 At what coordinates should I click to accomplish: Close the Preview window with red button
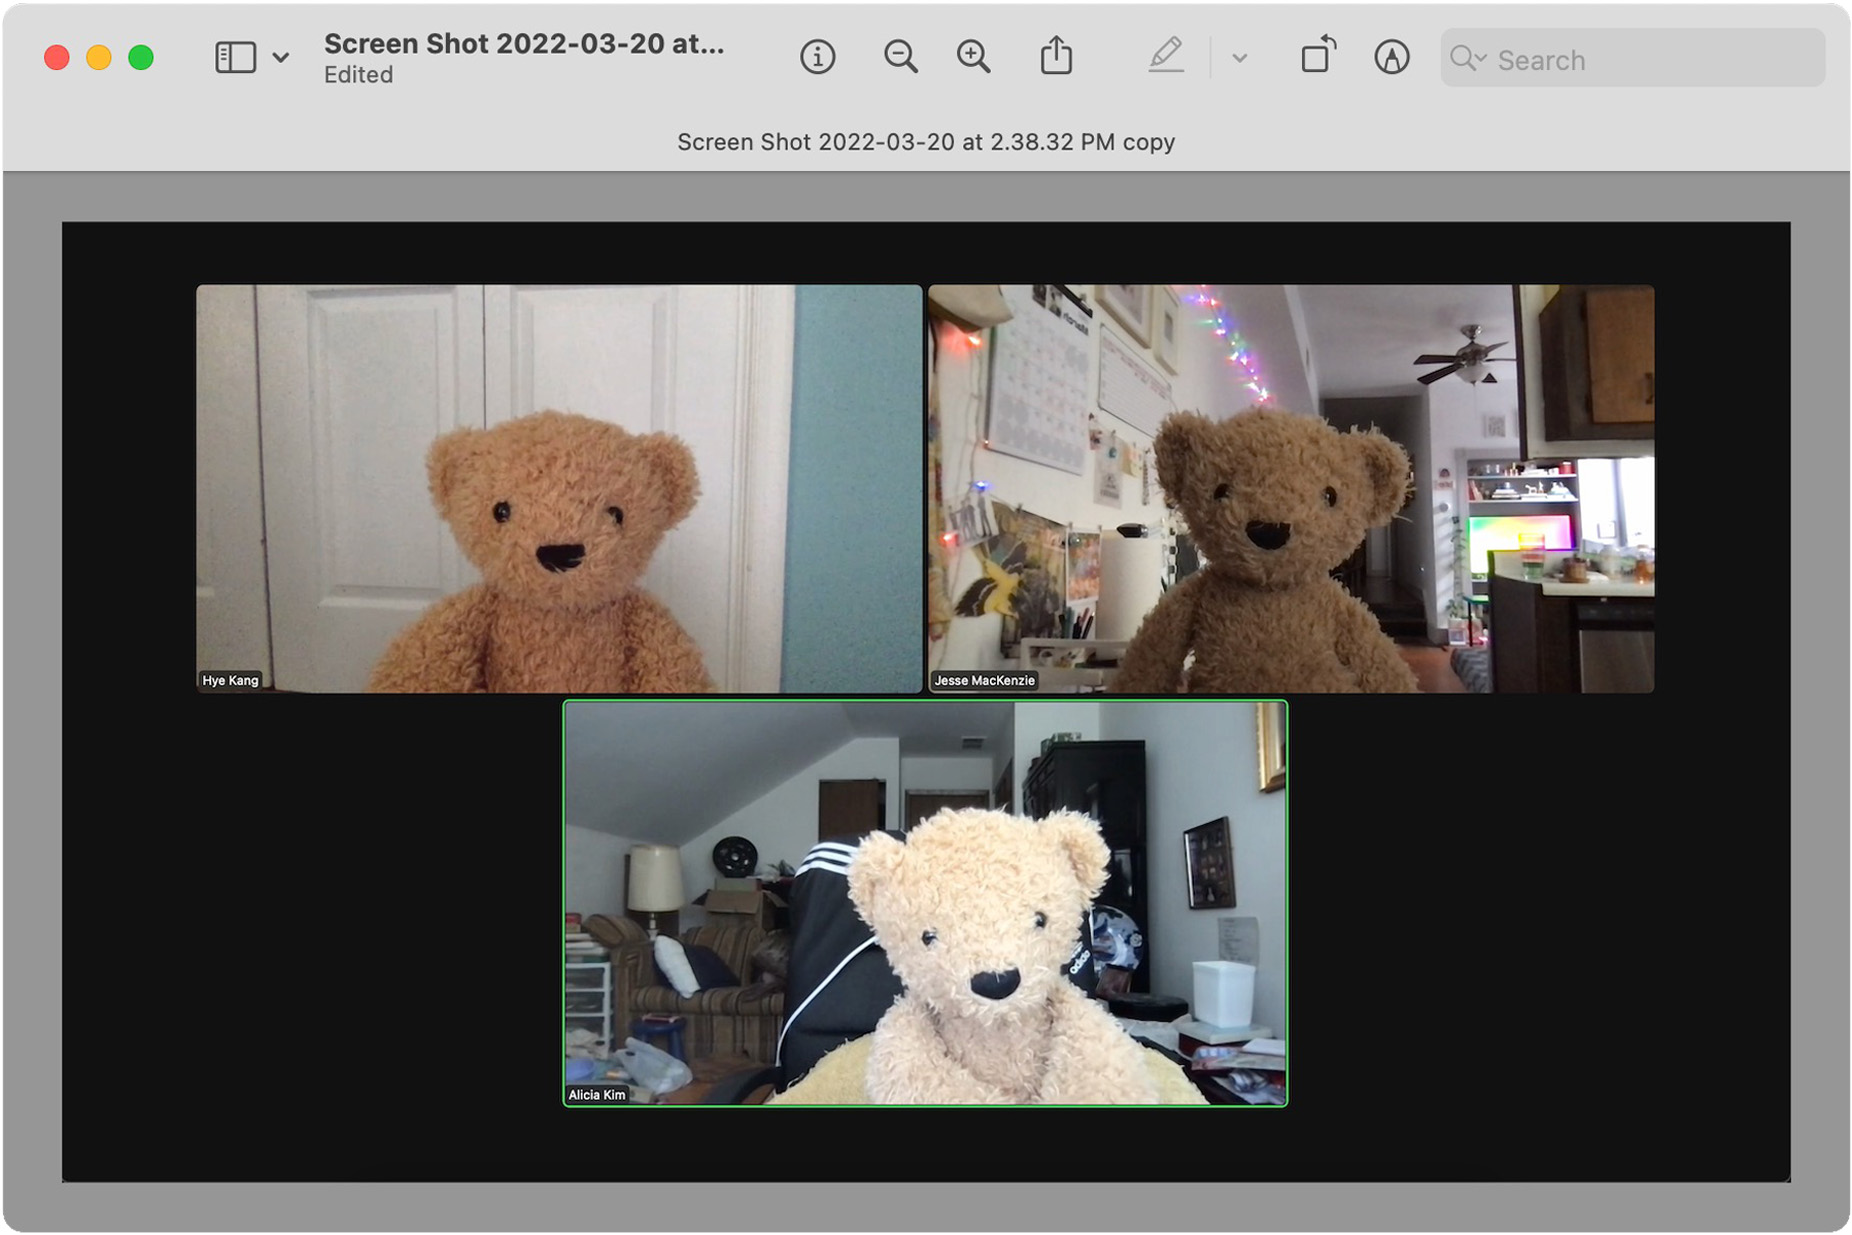coord(57,58)
